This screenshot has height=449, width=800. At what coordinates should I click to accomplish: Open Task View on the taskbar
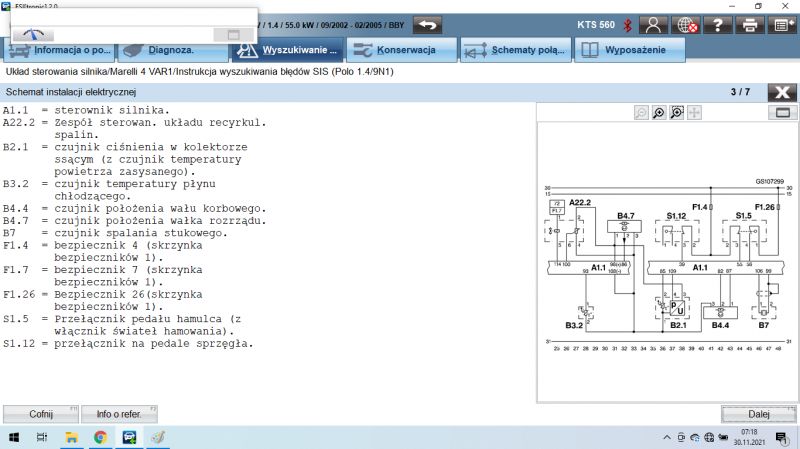click(x=42, y=437)
